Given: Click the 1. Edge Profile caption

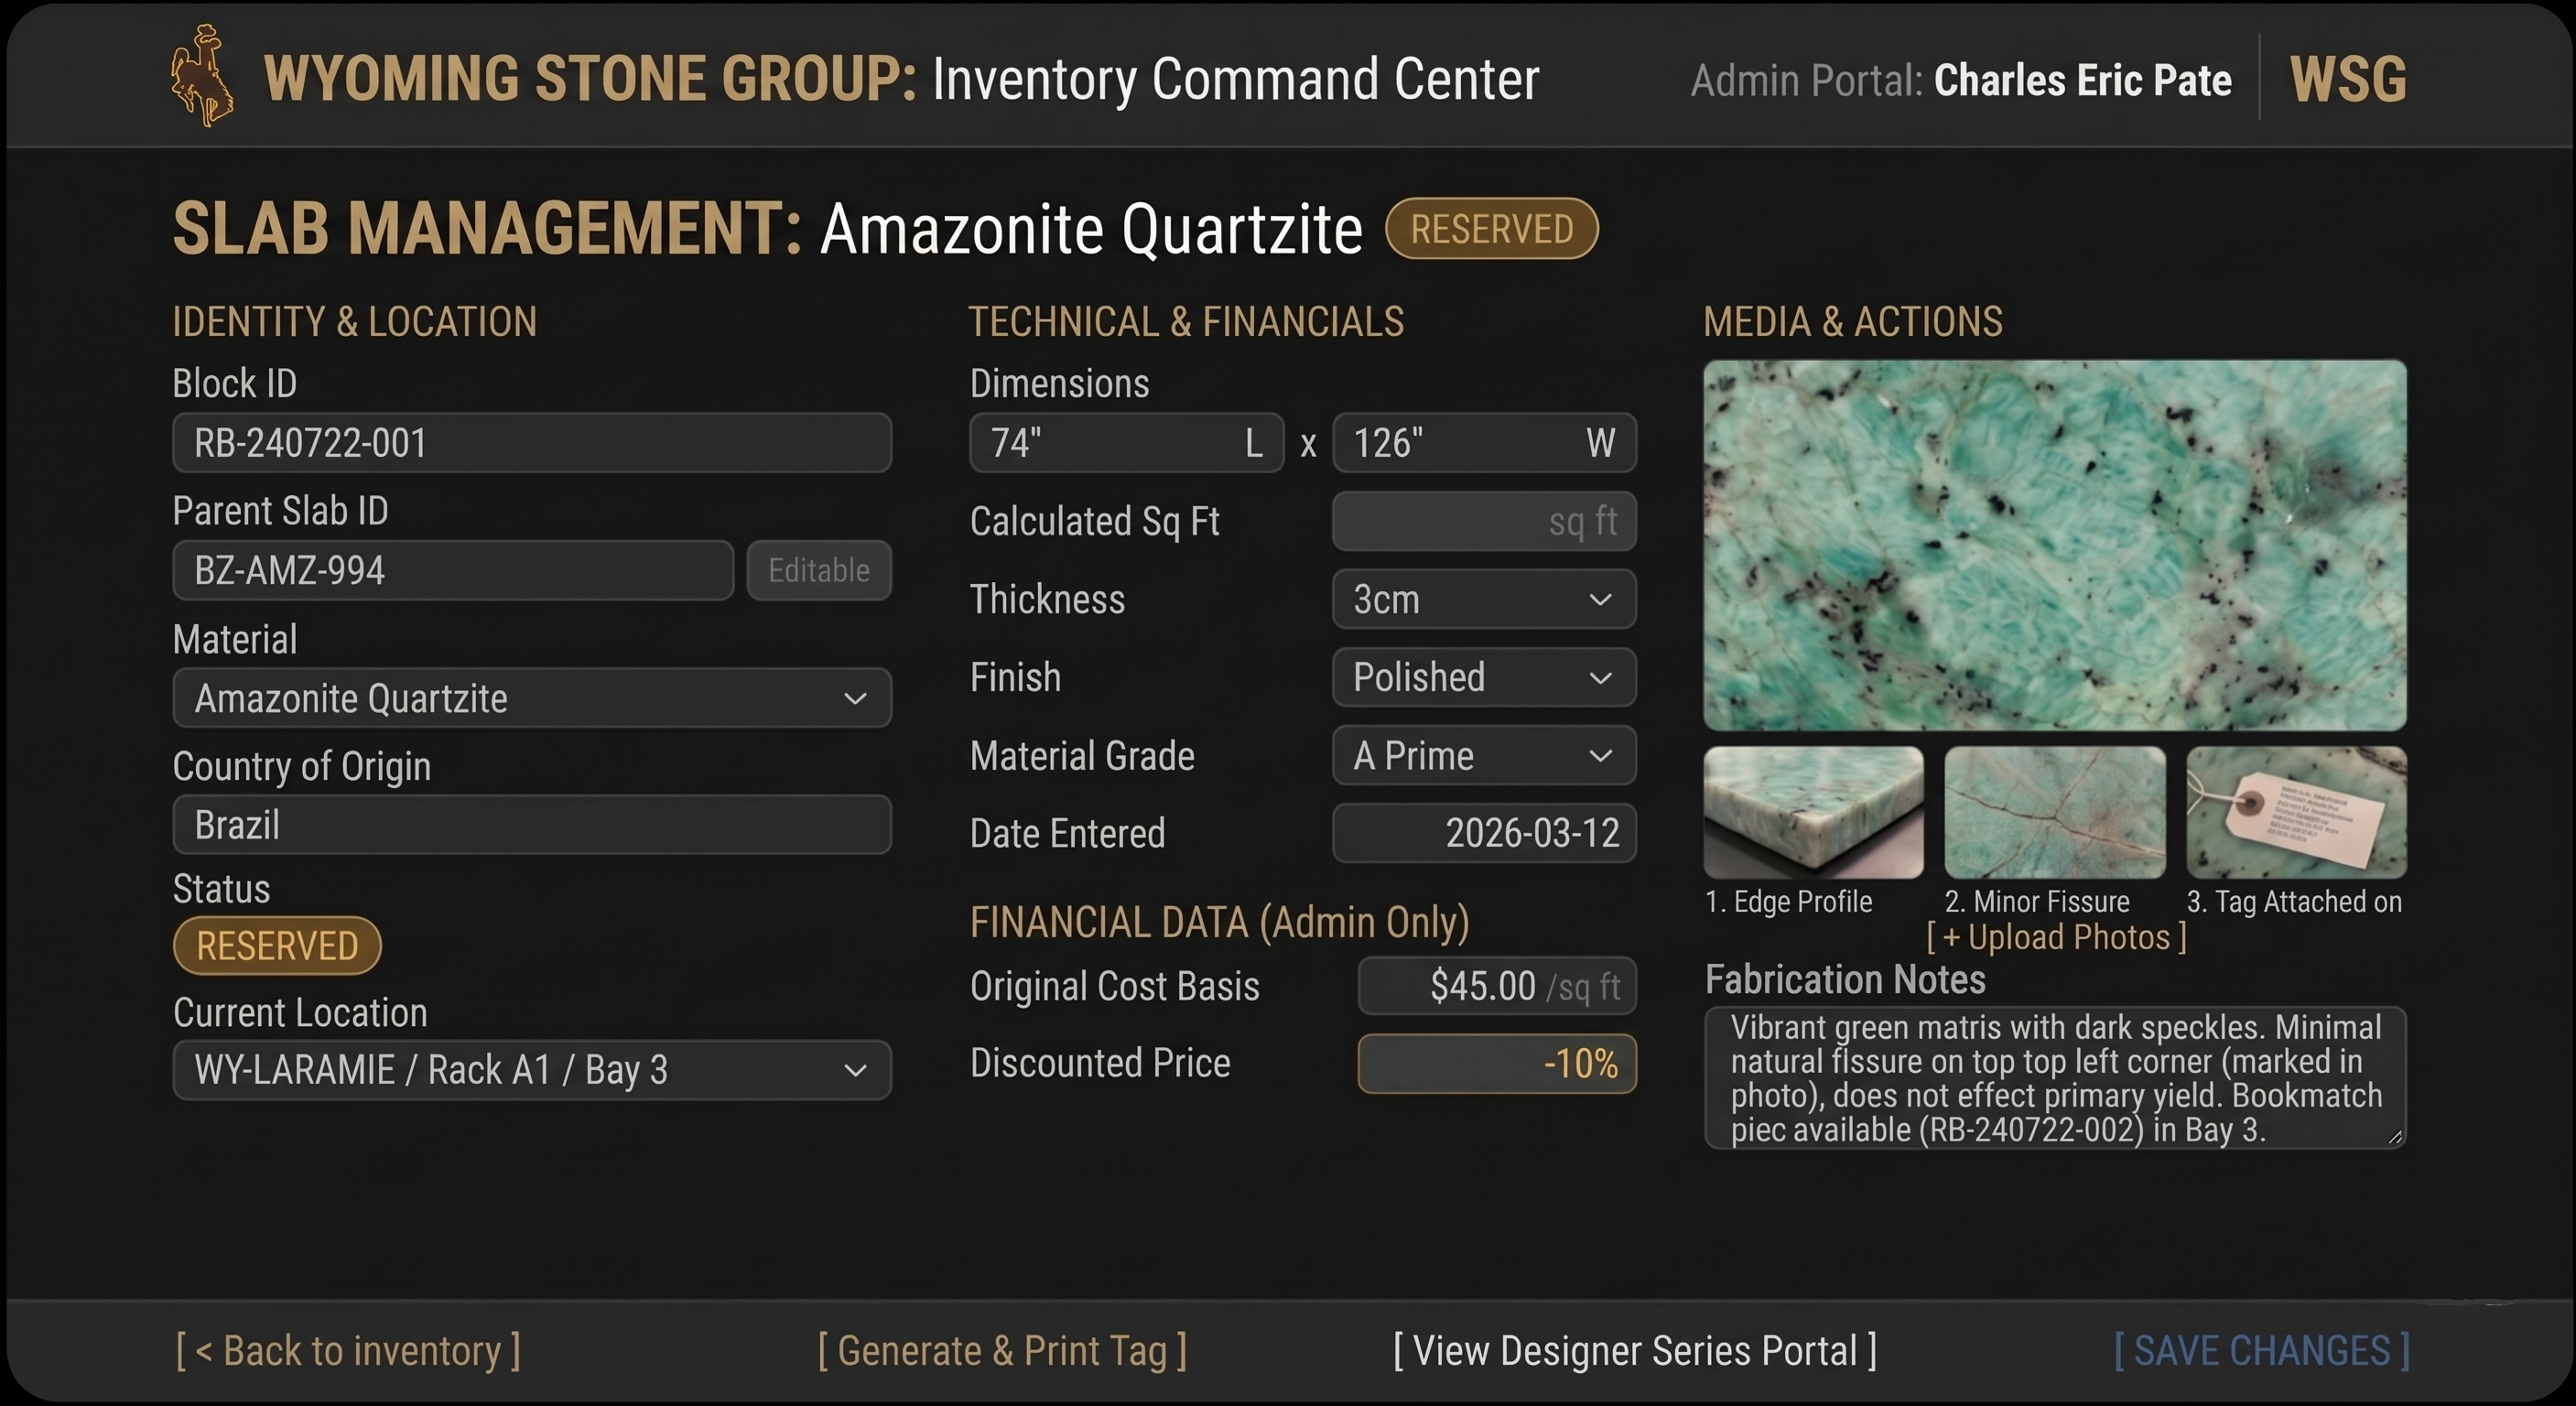Looking at the screenshot, I should [x=1788, y=902].
